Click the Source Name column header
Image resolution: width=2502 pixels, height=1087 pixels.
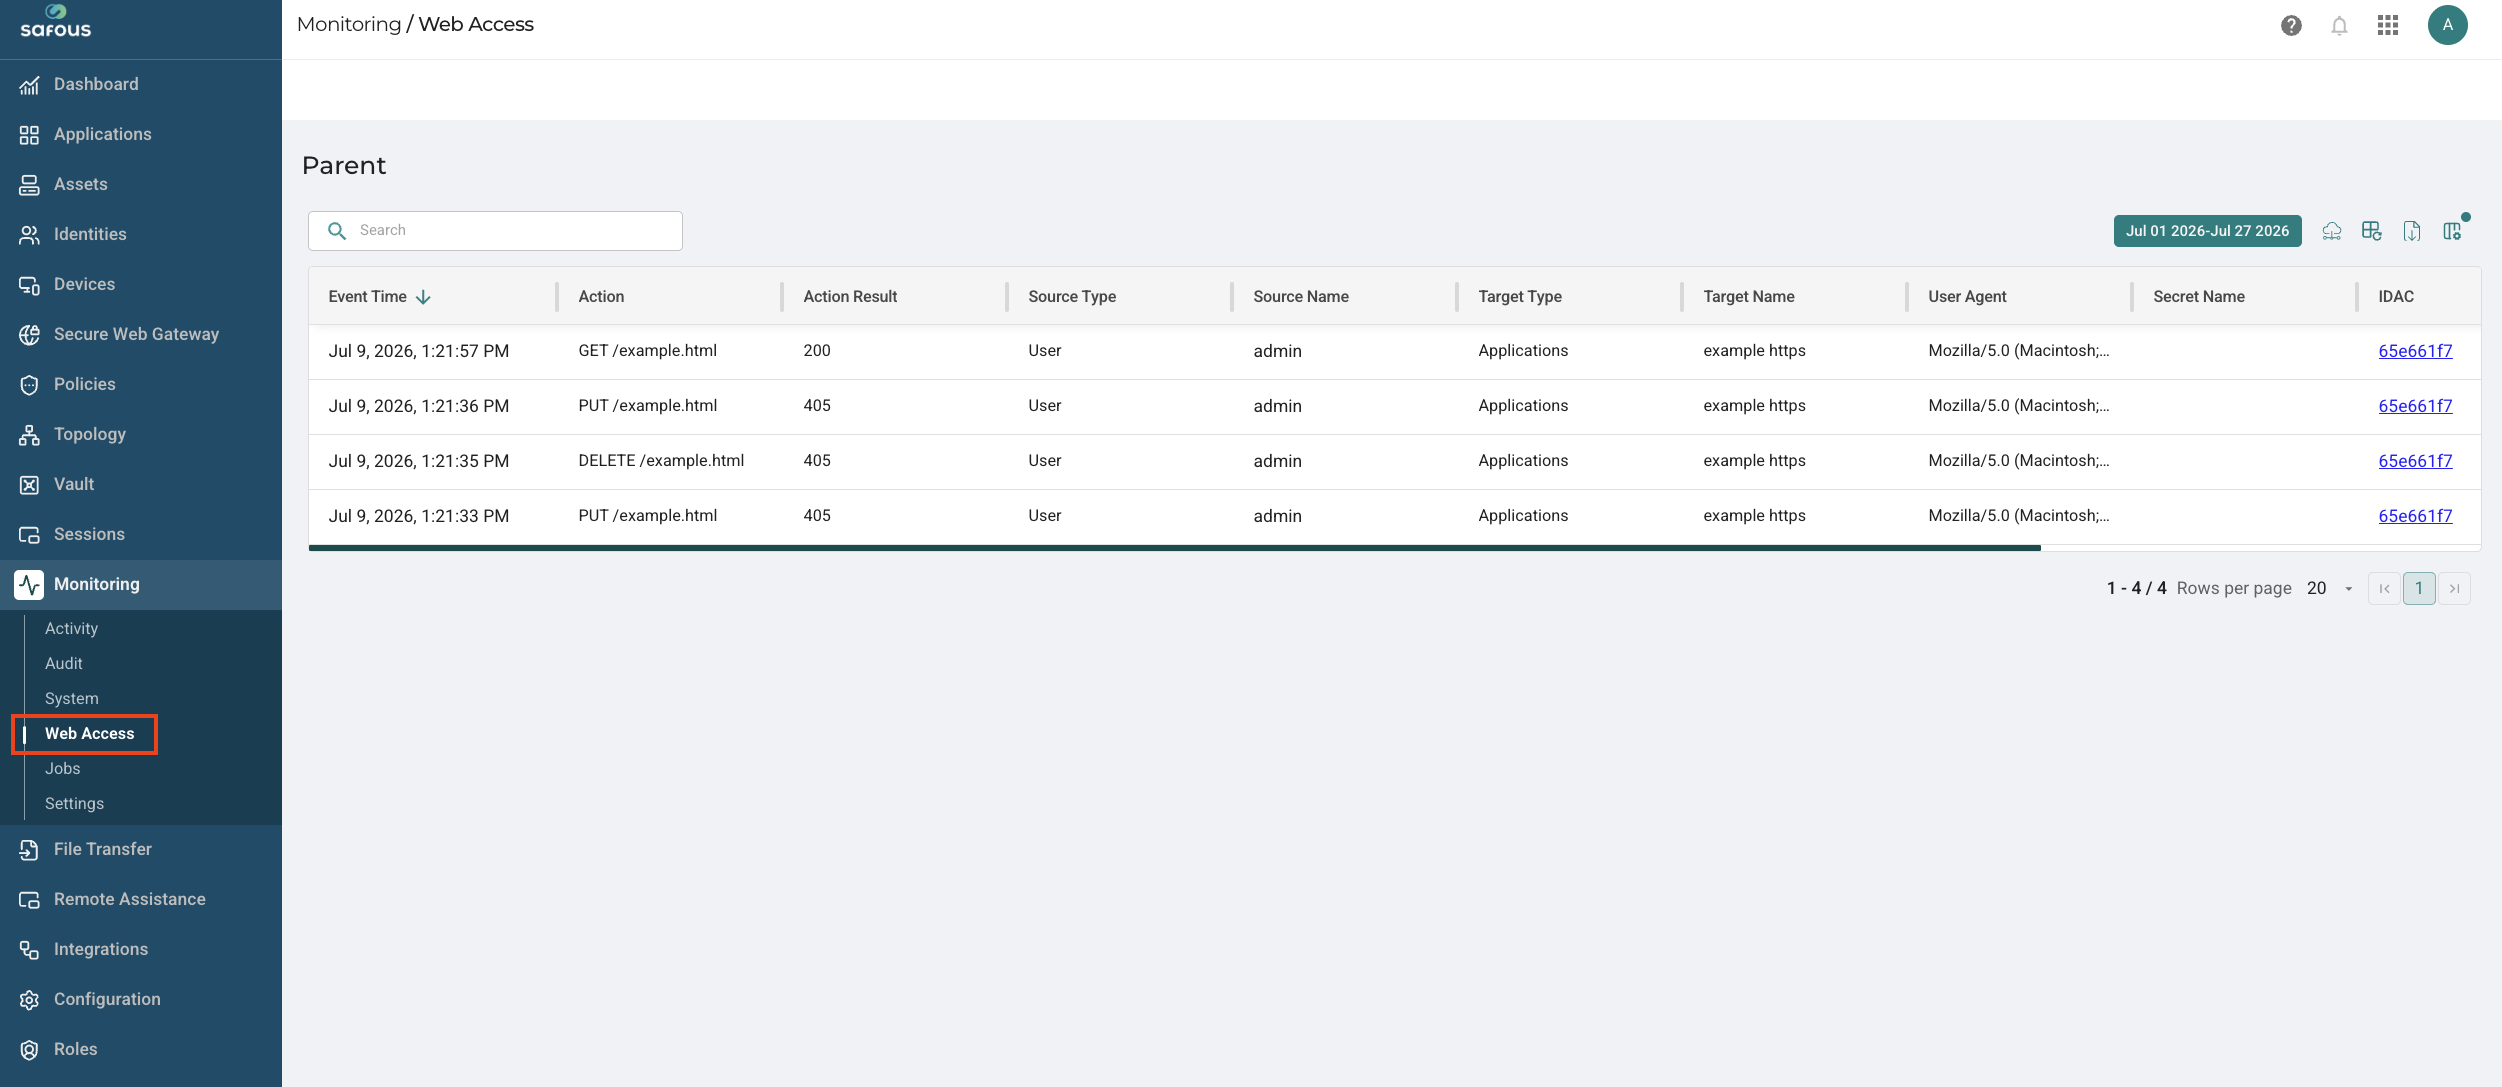click(1301, 297)
